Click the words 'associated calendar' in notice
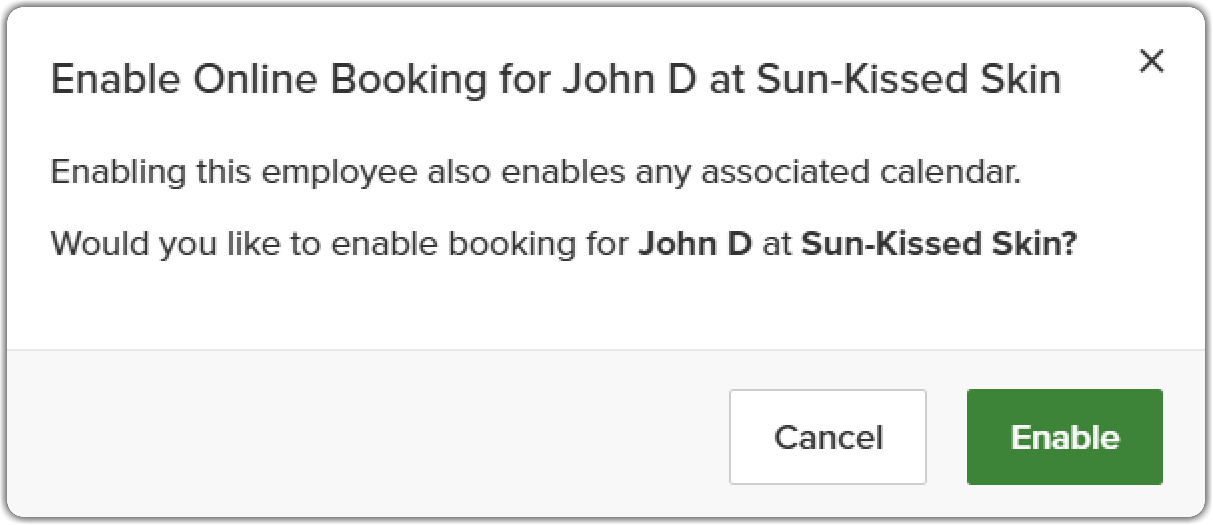This screenshot has width=1213, height=525. tap(860, 172)
